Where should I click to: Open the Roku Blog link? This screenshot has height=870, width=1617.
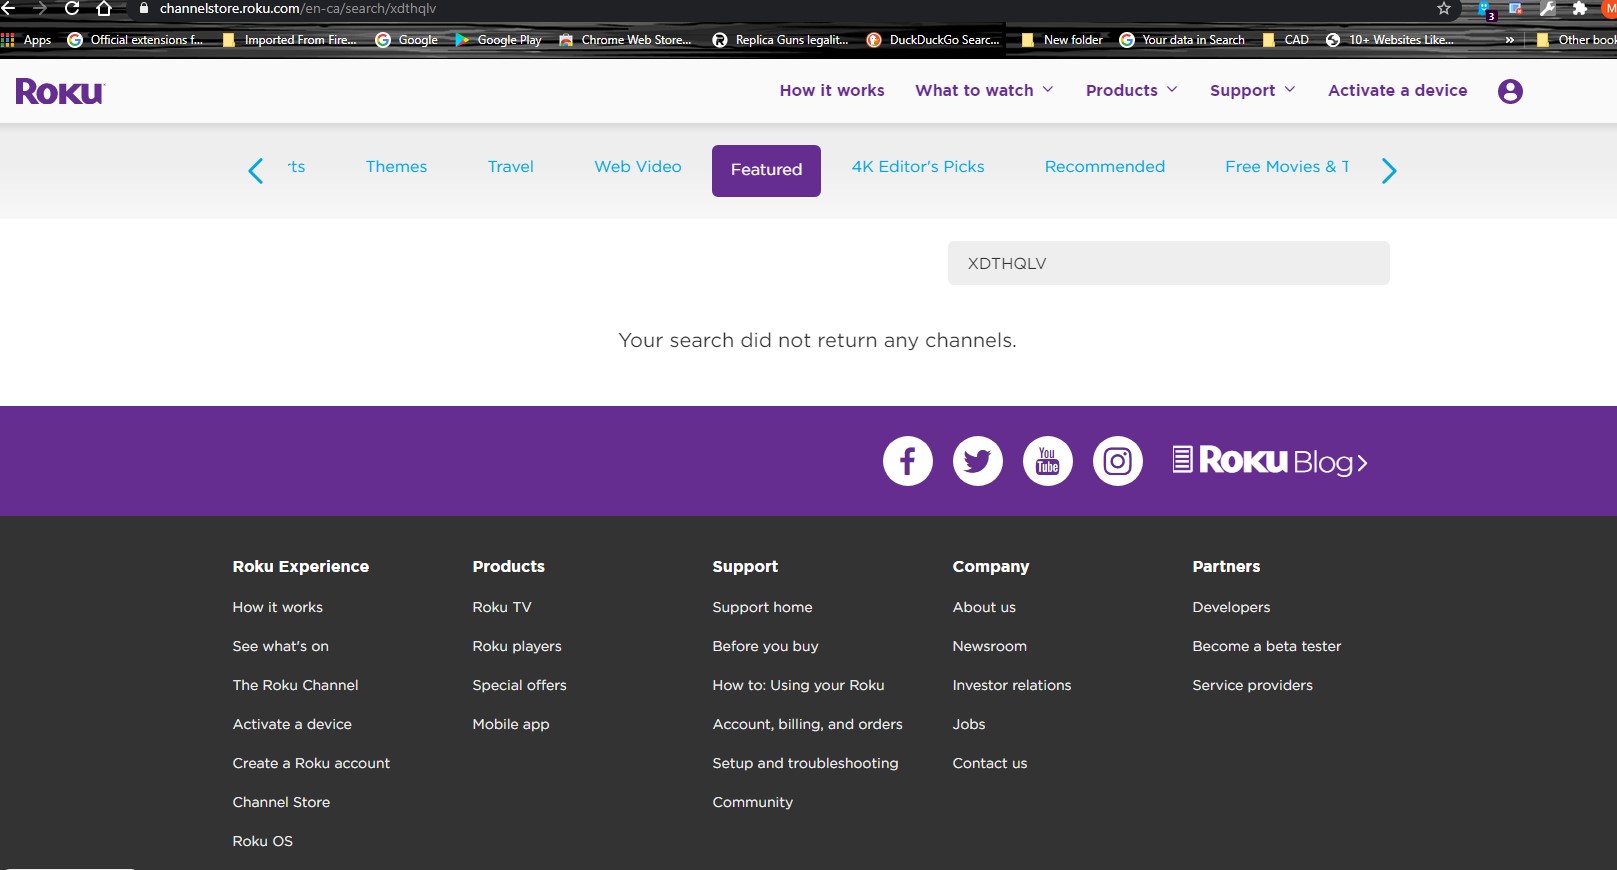(1270, 461)
